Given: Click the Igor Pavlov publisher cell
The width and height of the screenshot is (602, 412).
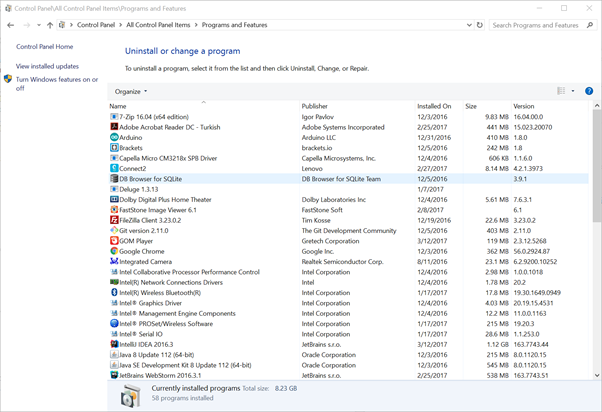Looking at the screenshot, I should coord(318,117).
